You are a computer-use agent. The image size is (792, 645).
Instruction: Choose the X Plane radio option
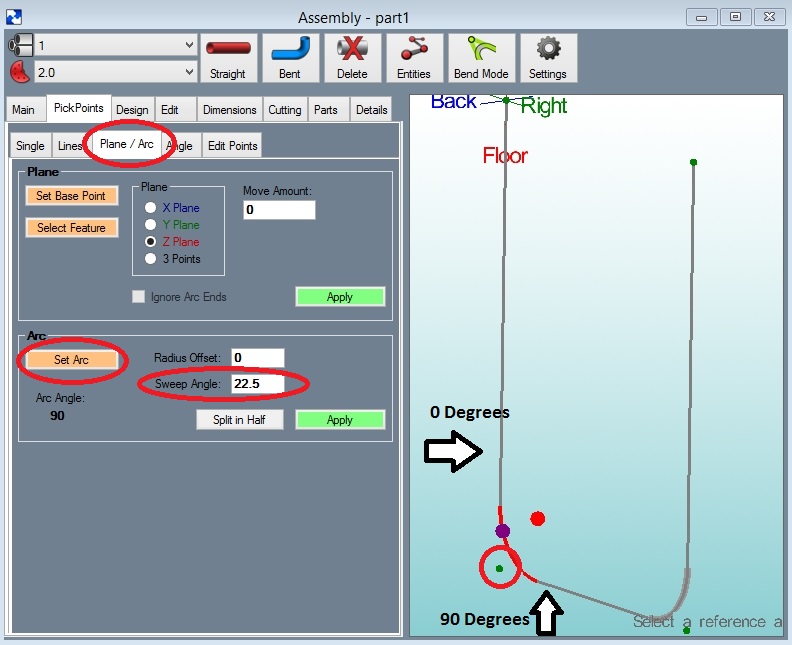(x=150, y=208)
